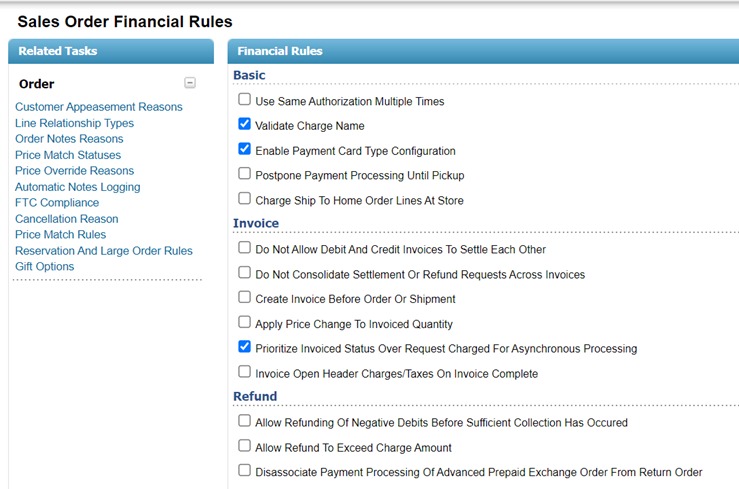
Task: Check Postpone Payment Processing Until Pickup
Action: click(x=244, y=174)
